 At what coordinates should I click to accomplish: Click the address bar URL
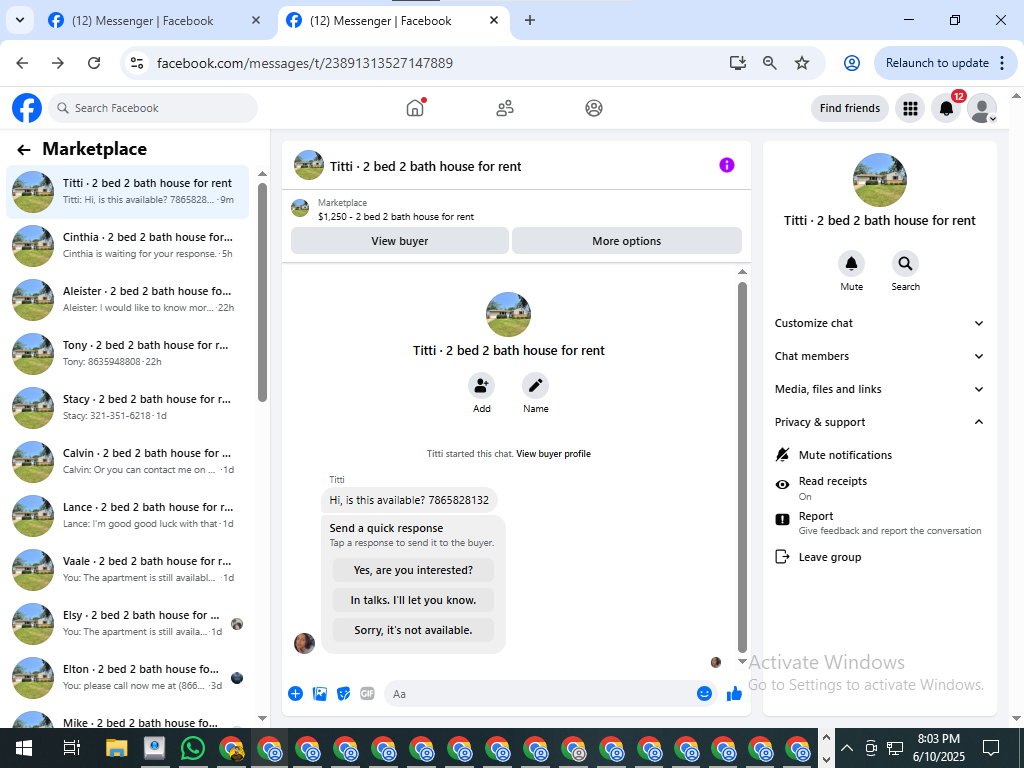[305, 63]
